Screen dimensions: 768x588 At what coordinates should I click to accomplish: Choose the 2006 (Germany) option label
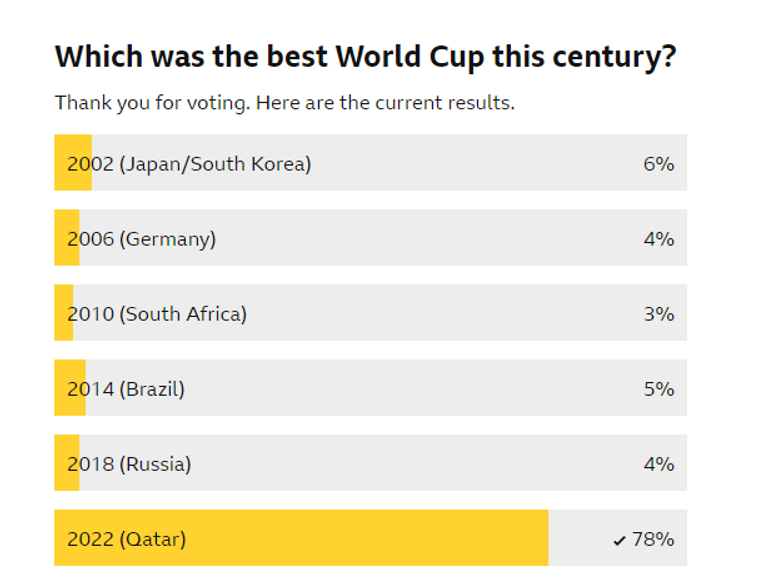pos(141,239)
